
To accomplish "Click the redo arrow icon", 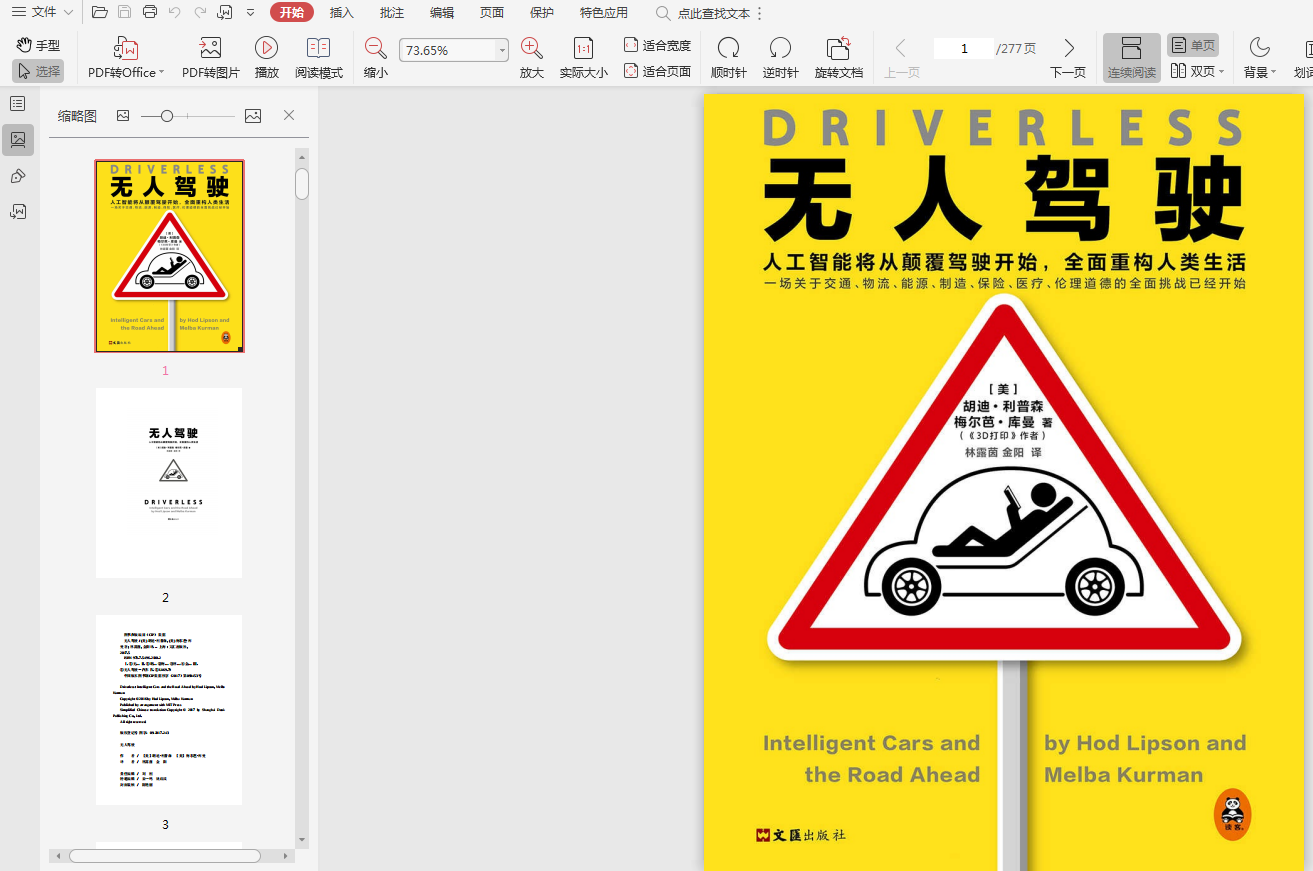I will click(200, 12).
